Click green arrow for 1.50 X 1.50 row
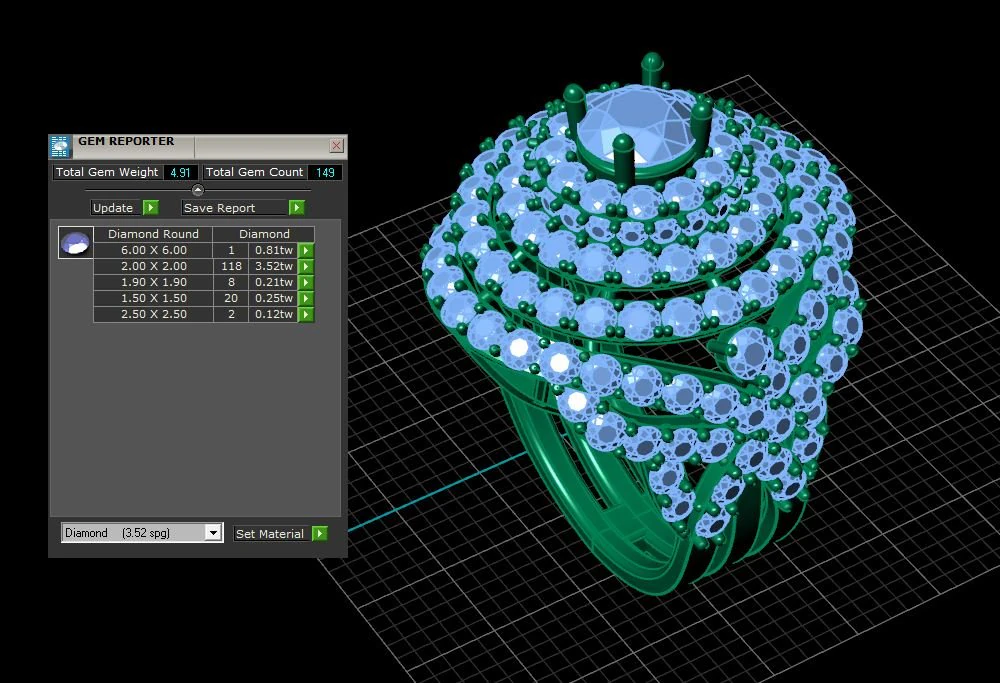1000x683 pixels. [x=306, y=298]
